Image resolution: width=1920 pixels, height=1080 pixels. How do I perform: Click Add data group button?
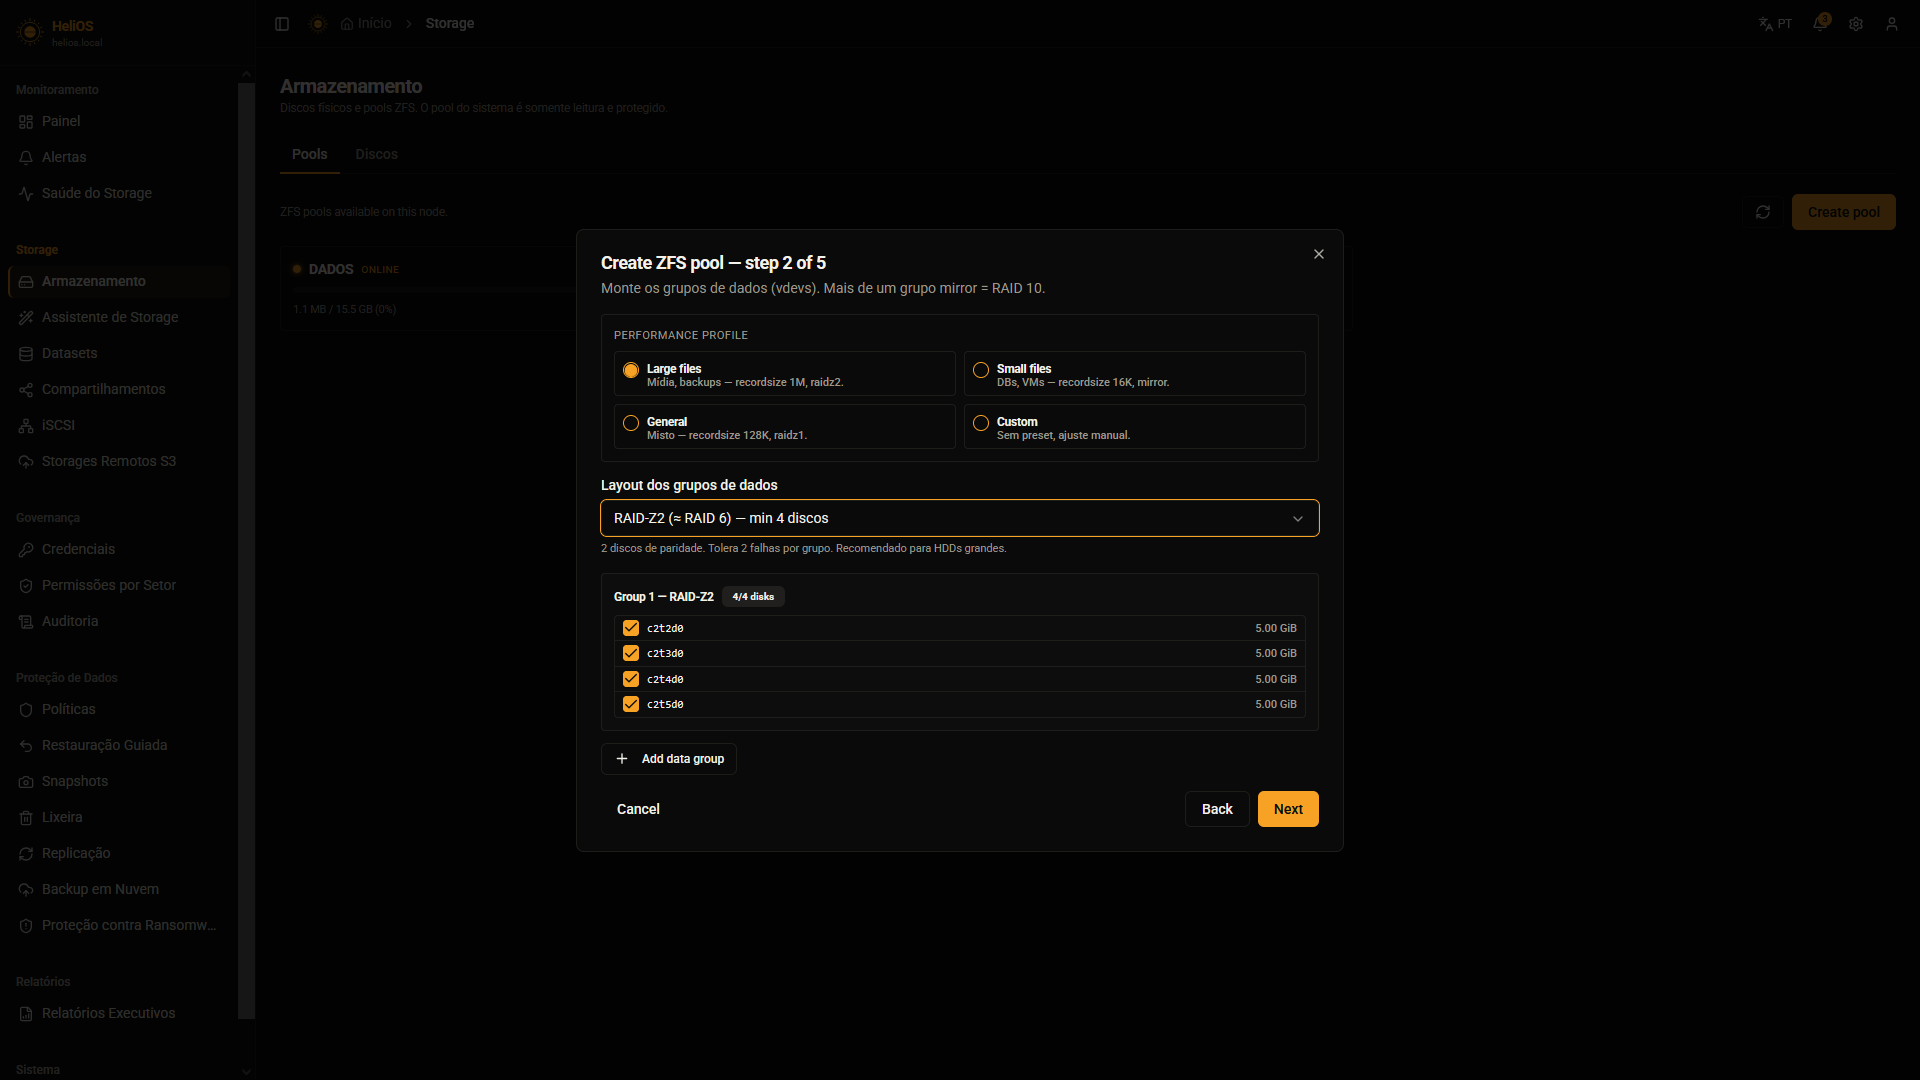(669, 759)
